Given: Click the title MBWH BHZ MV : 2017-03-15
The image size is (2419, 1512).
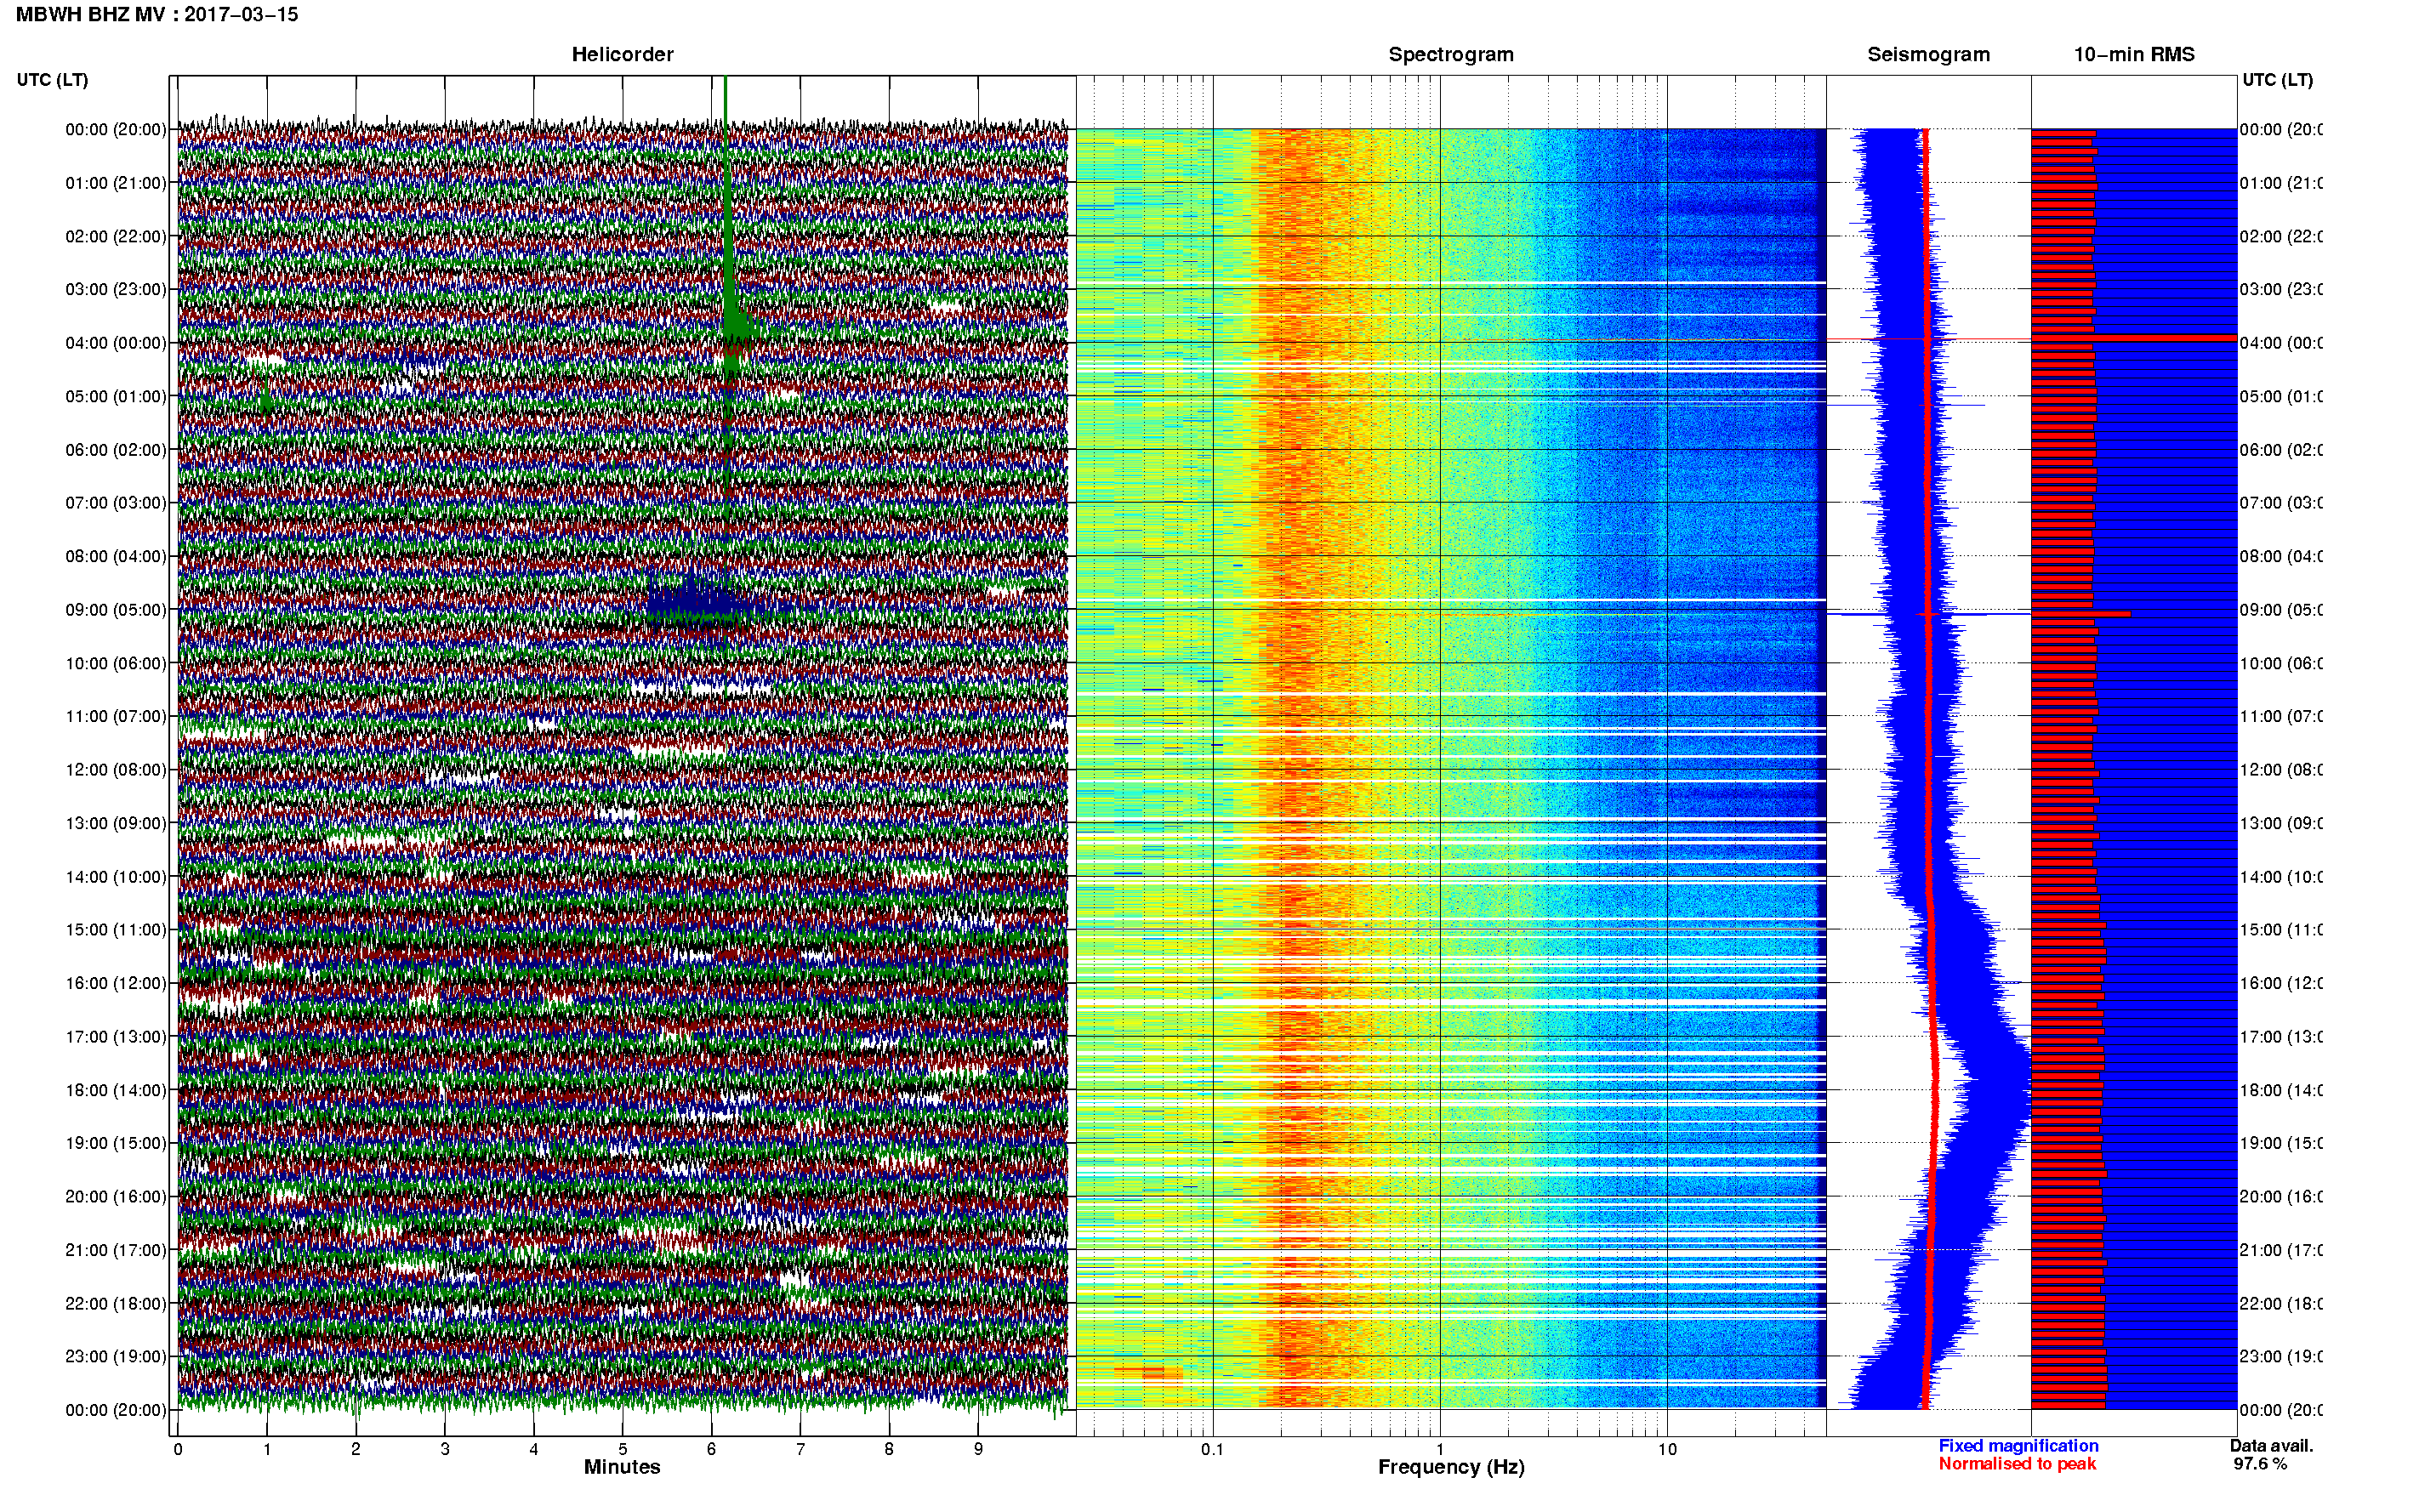Looking at the screenshot, I should click(157, 14).
